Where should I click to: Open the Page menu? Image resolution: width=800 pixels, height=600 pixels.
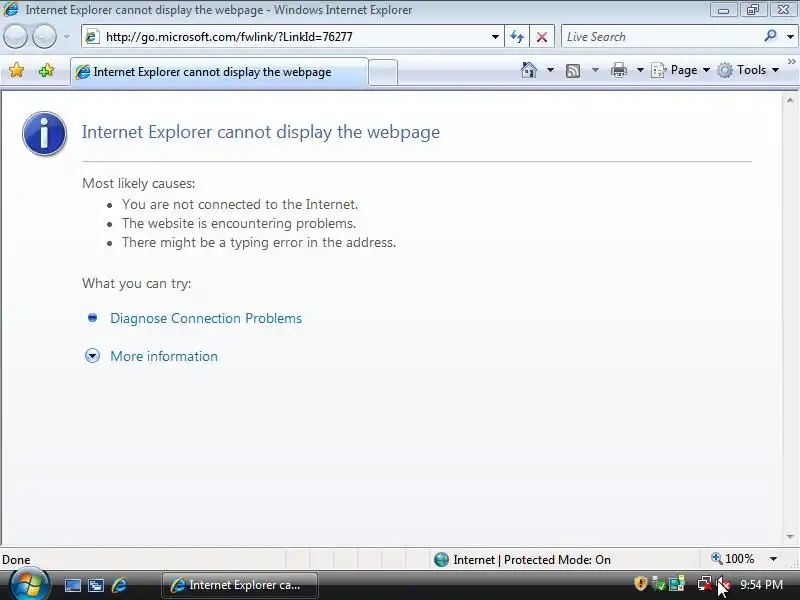(x=681, y=70)
